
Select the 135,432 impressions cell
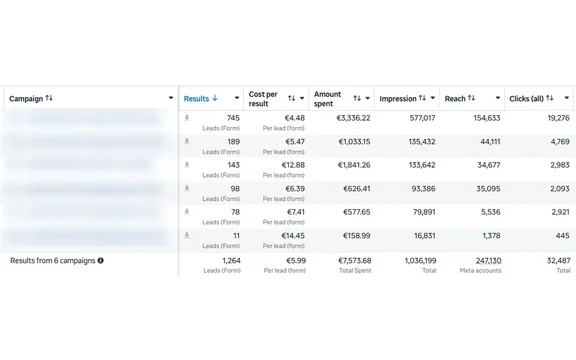(422, 141)
